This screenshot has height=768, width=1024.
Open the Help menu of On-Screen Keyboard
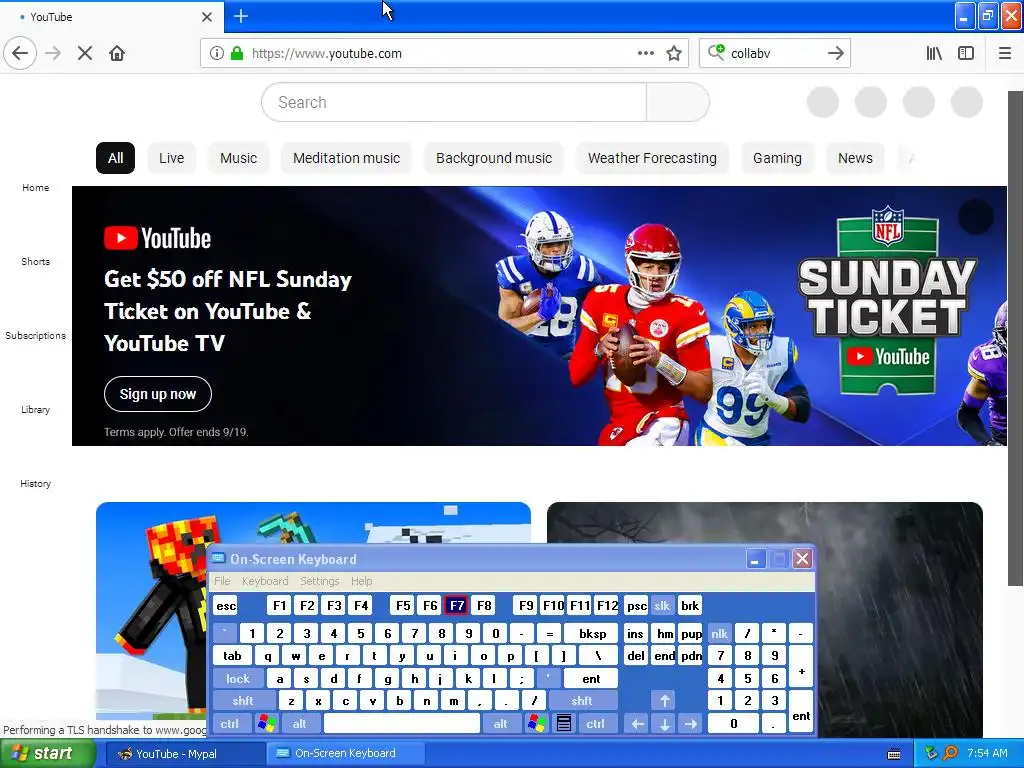tap(361, 581)
